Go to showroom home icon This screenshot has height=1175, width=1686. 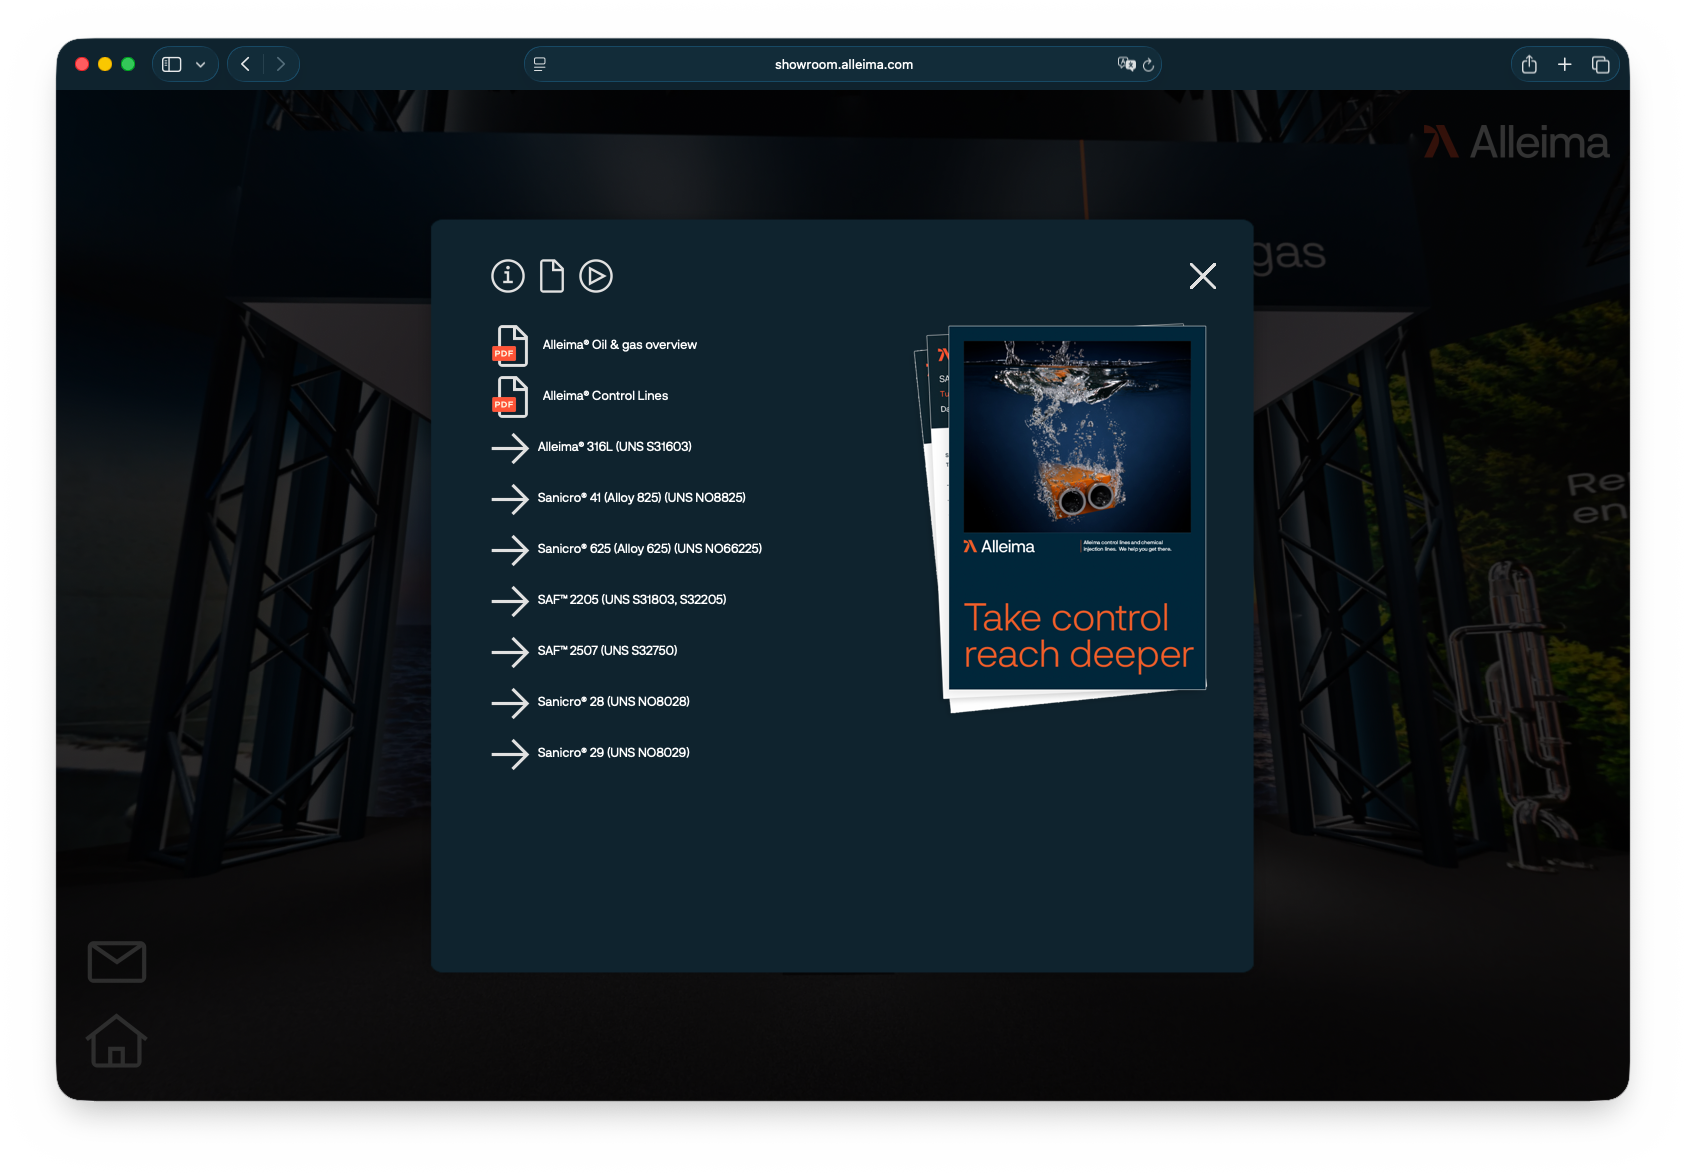point(116,1041)
